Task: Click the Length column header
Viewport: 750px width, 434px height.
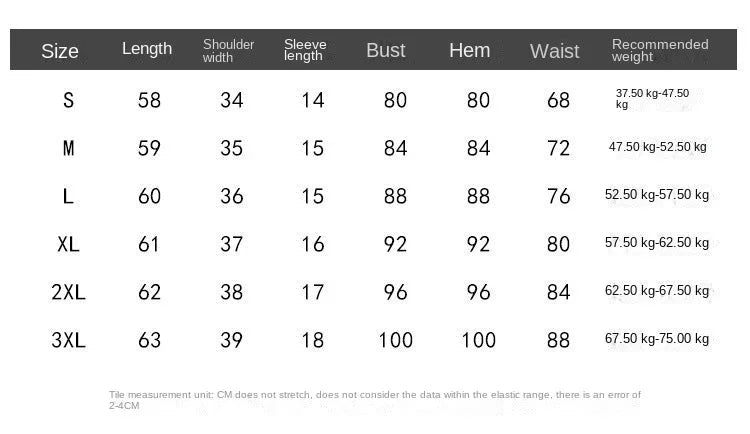Action: click(147, 49)
